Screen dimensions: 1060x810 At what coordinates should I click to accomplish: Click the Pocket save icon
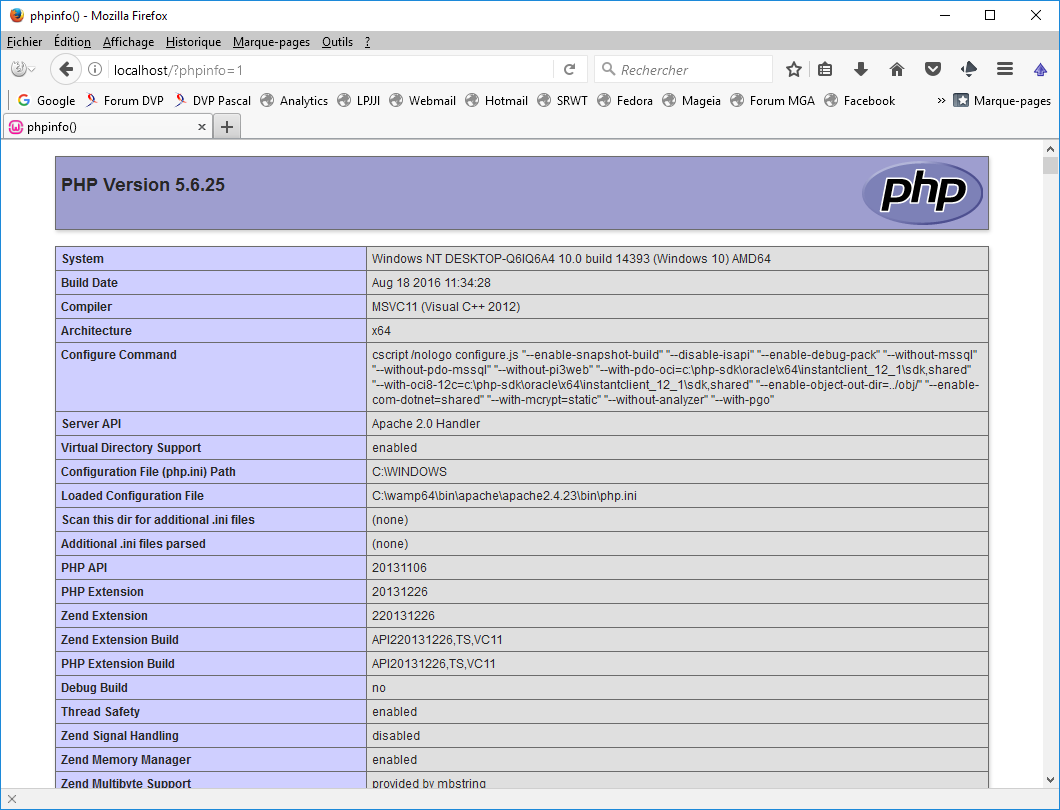coord(932,69)
